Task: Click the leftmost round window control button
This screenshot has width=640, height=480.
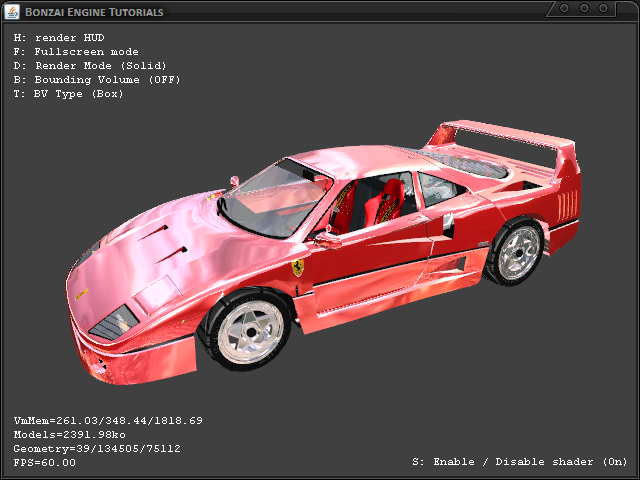Action: pos(565,9)
